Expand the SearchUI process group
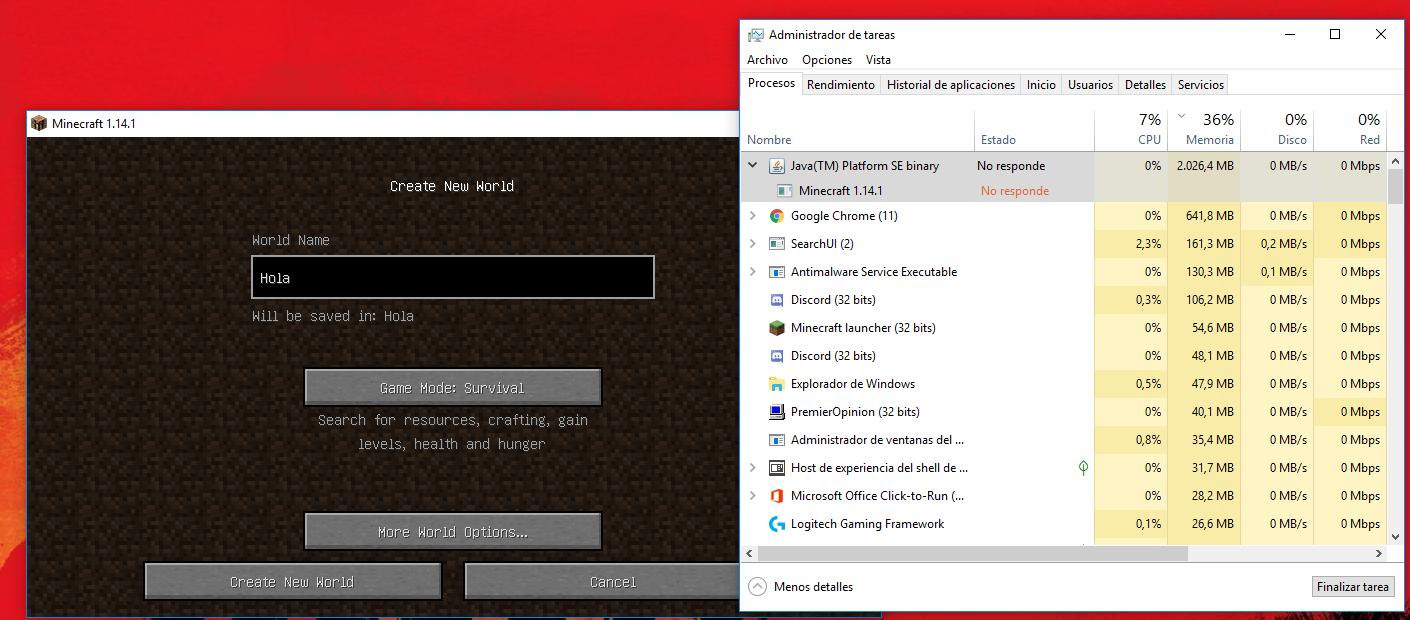1410x620 pixels. (x=753, y=244)
